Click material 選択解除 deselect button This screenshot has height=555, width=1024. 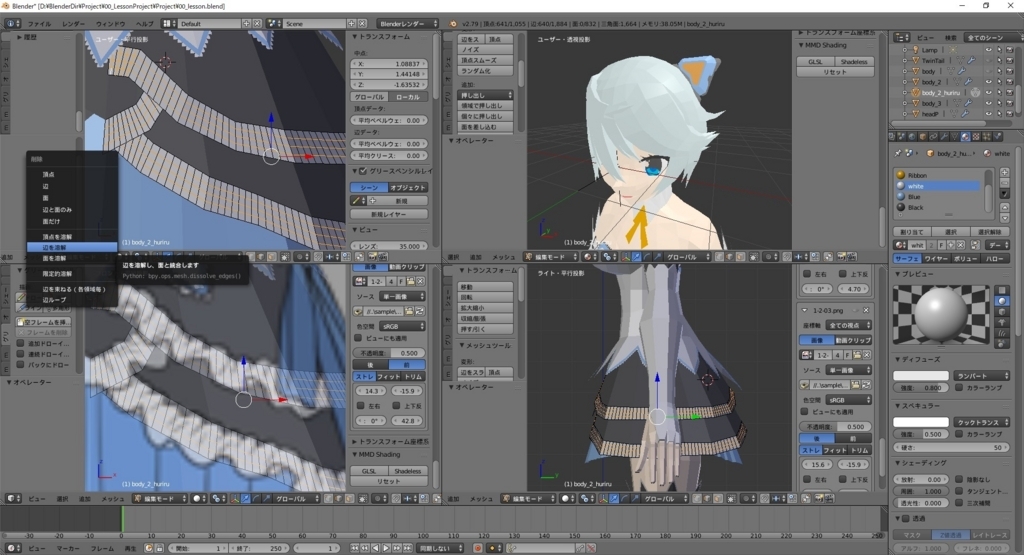990,232
